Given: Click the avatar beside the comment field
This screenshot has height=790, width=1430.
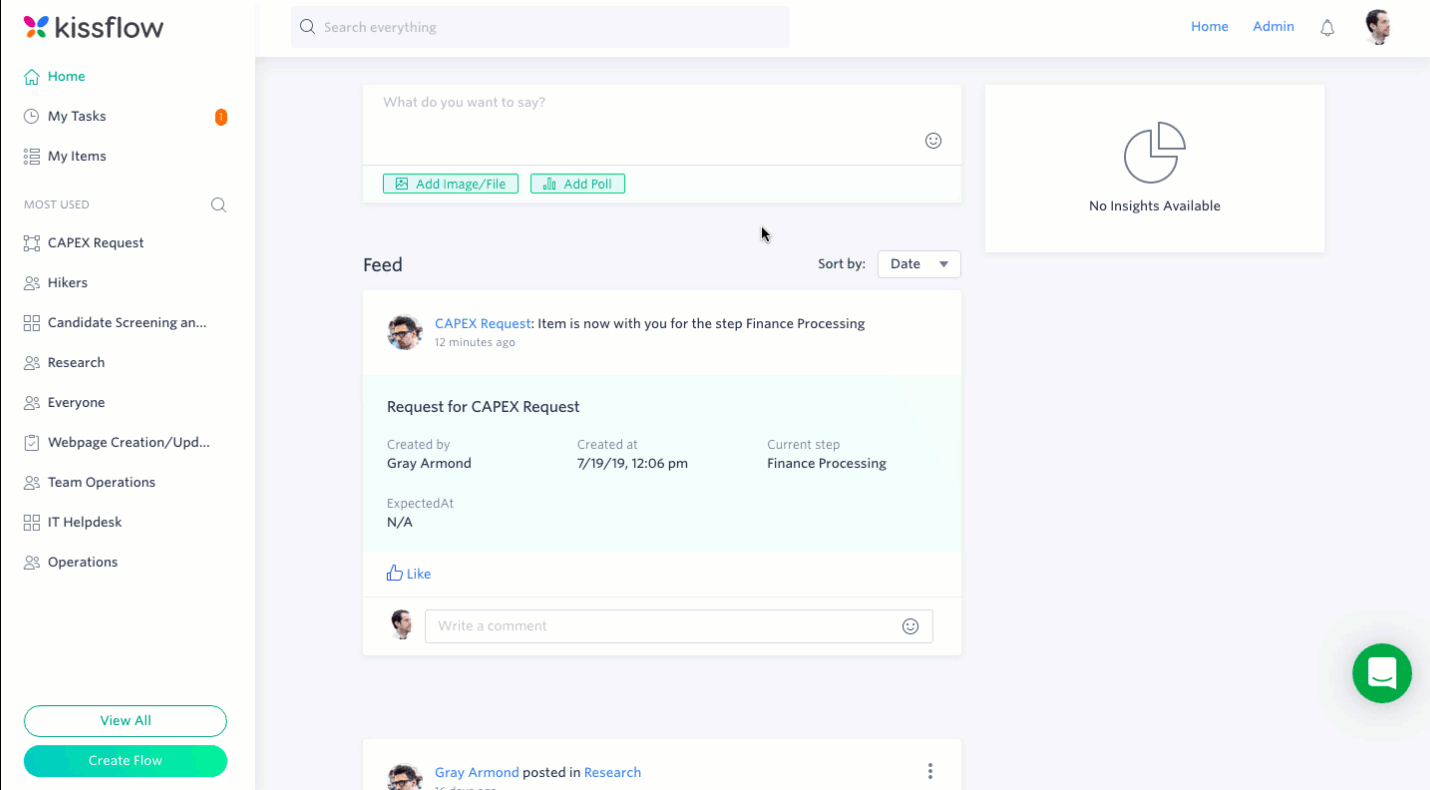Looking at the screenshot, I should [x=402, y=625].
